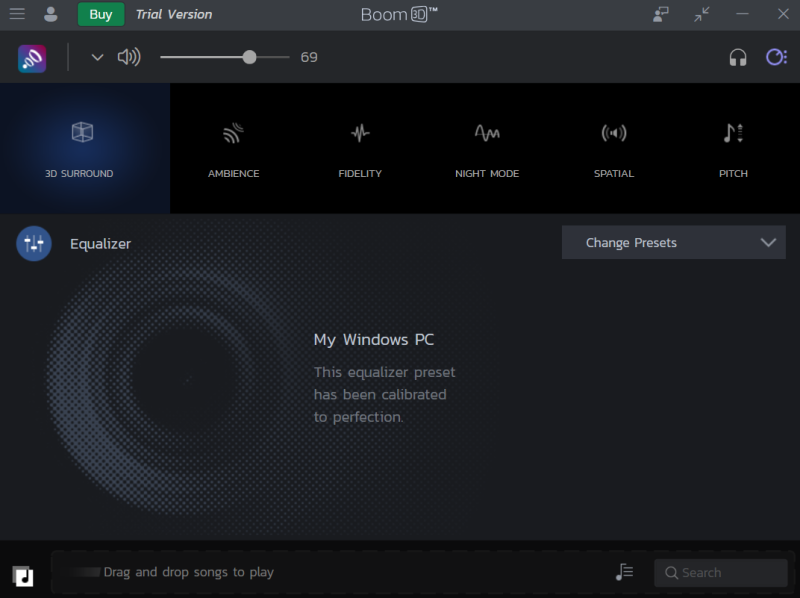Viewport: 800px width, 598px height.
Task: Enable 3D Surround effect
Action: [x=85, y=148]
